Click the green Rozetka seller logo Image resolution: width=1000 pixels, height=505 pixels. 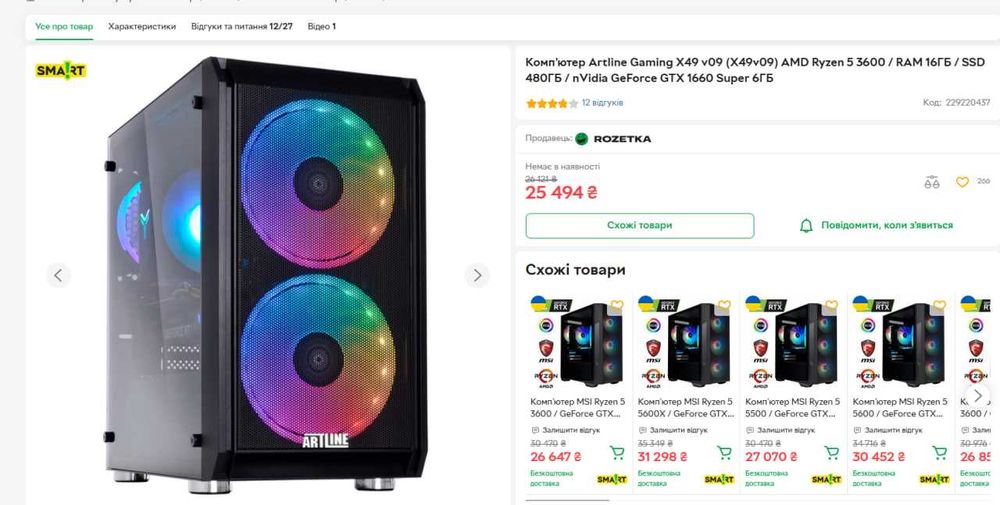pyautogui.click(x=582, y=139)
